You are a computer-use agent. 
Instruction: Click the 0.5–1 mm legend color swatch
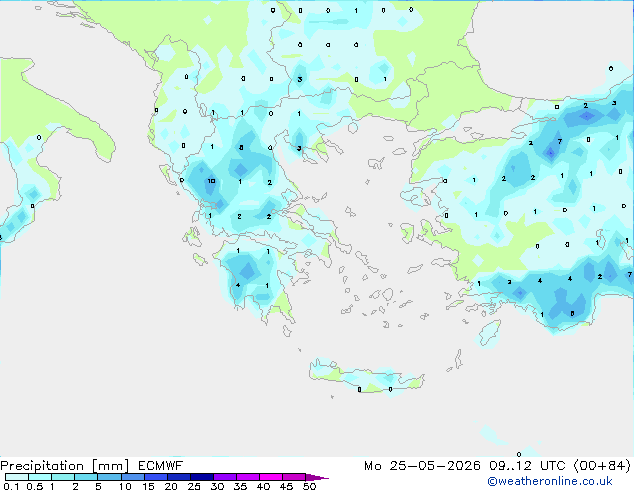click(x=40, y=477)
